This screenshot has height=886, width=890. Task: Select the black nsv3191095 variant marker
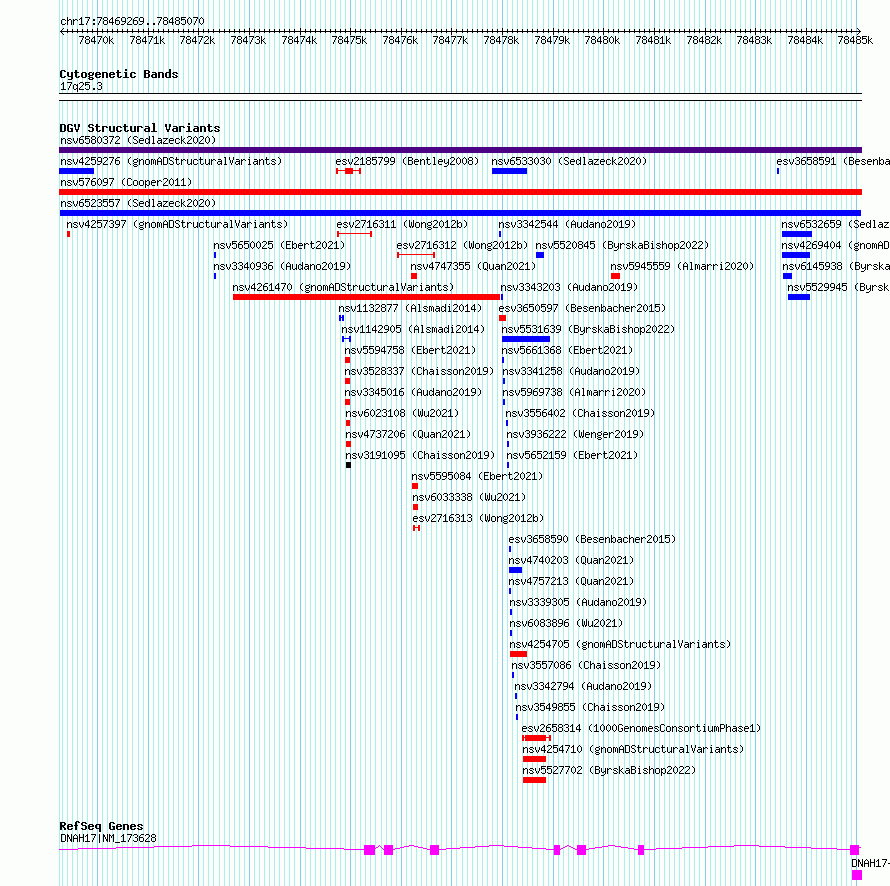coord(349,465)
